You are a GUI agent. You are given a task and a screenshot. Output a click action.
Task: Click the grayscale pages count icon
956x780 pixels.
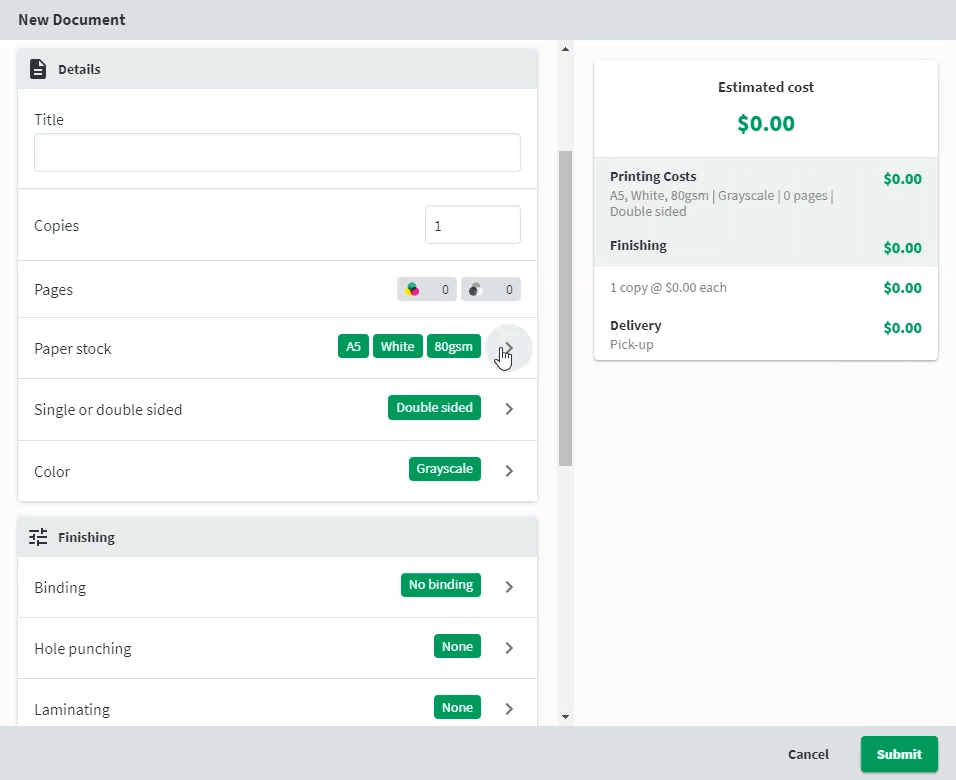475,289
